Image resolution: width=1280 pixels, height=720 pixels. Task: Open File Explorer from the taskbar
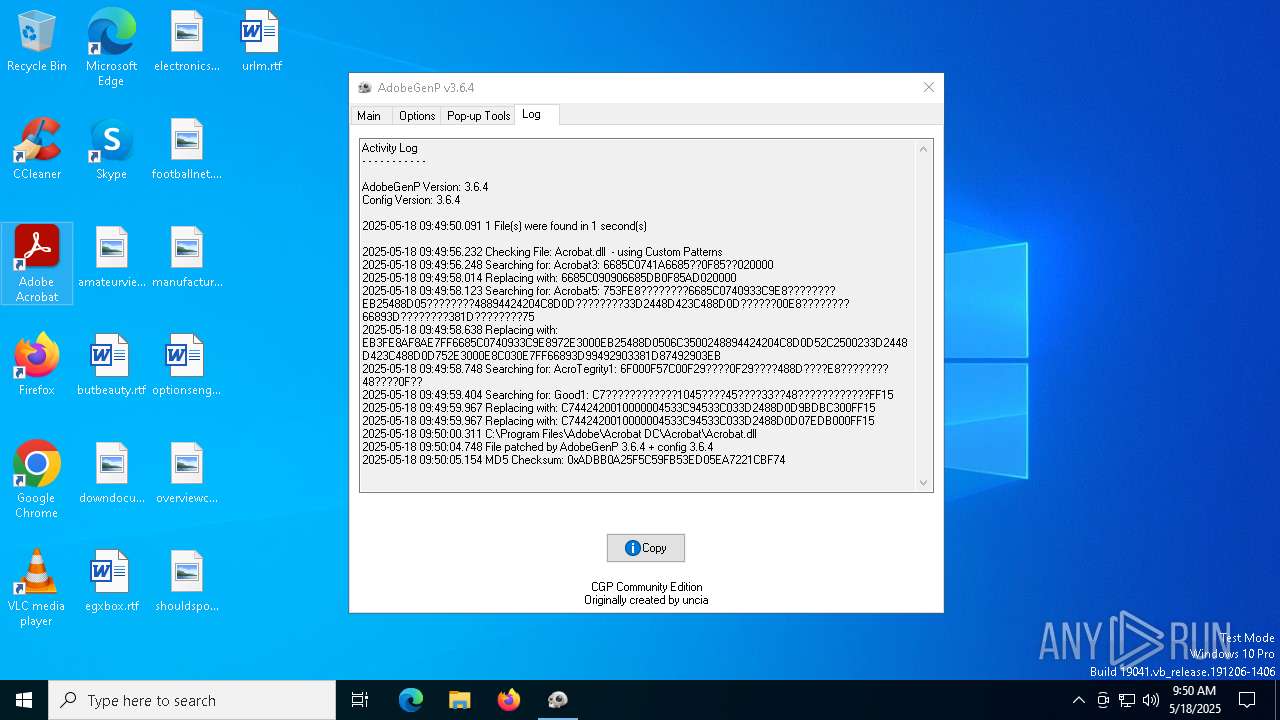coord(459,700)
